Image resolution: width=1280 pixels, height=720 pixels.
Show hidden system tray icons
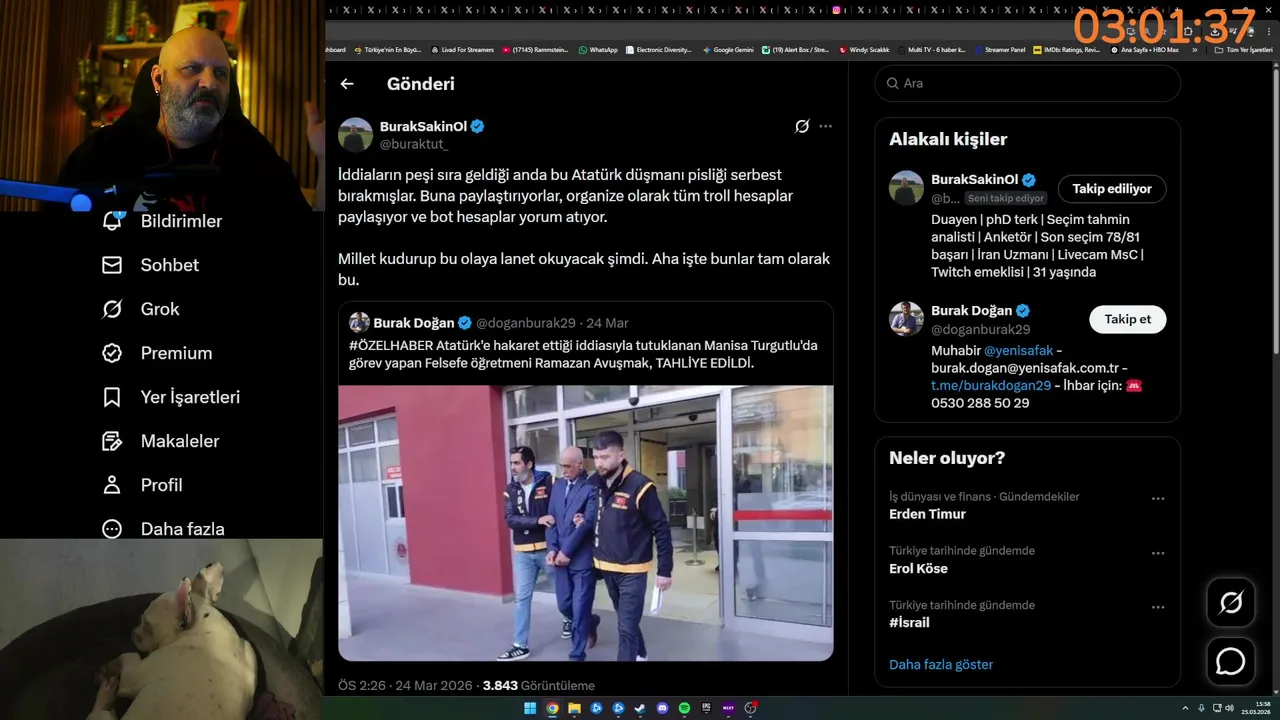click(1185, 708)
